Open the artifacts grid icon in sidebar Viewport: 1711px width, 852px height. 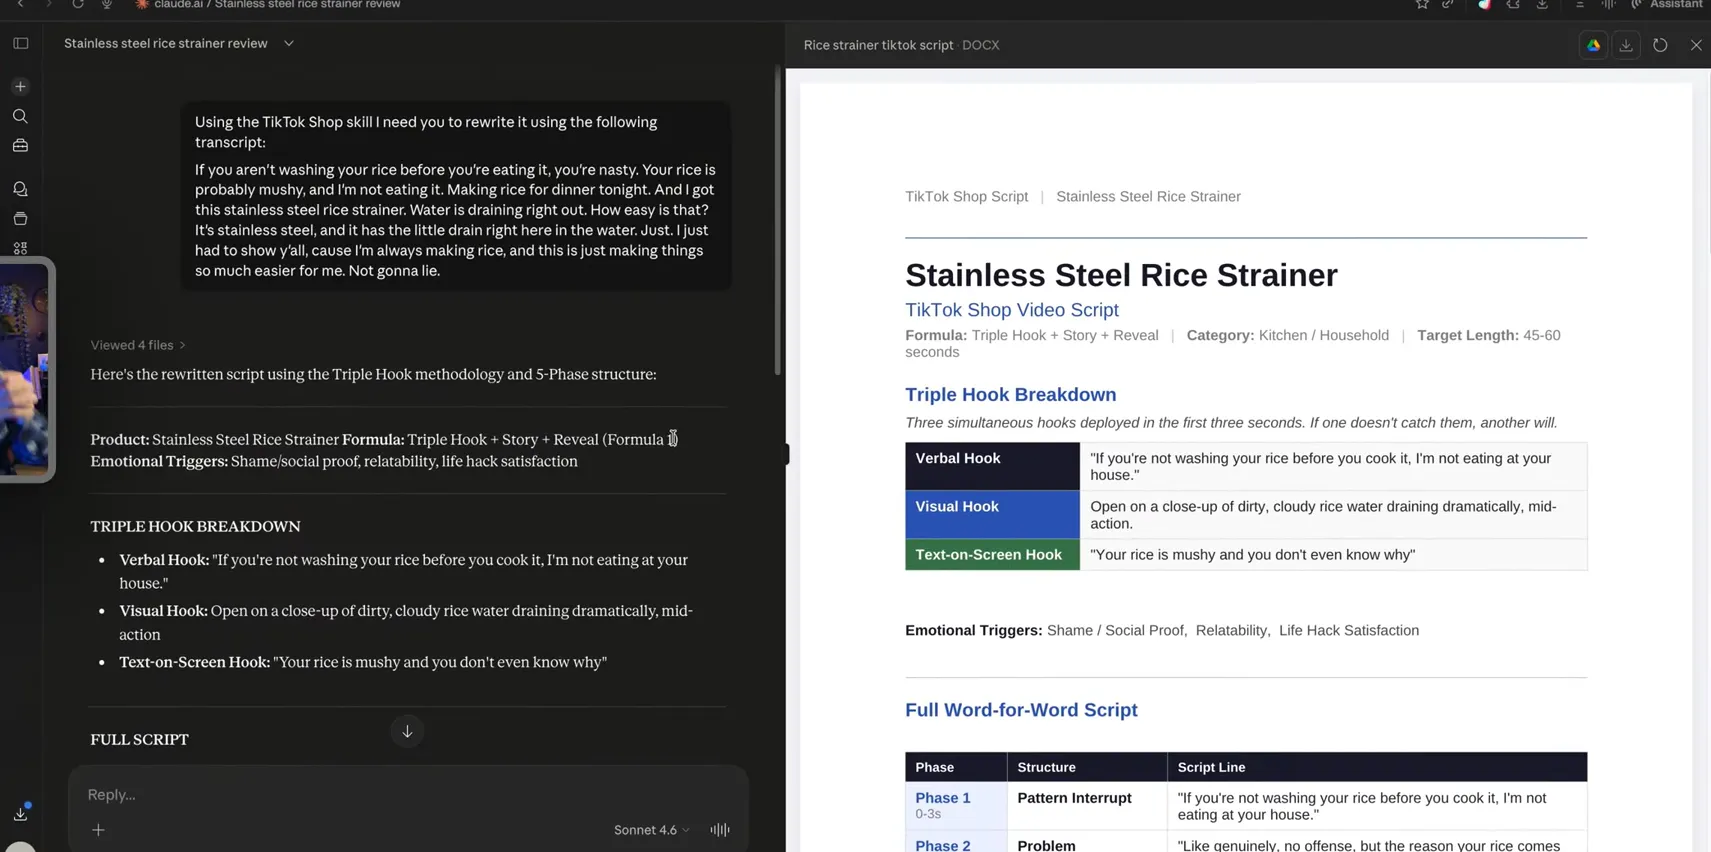pos(20,248)
